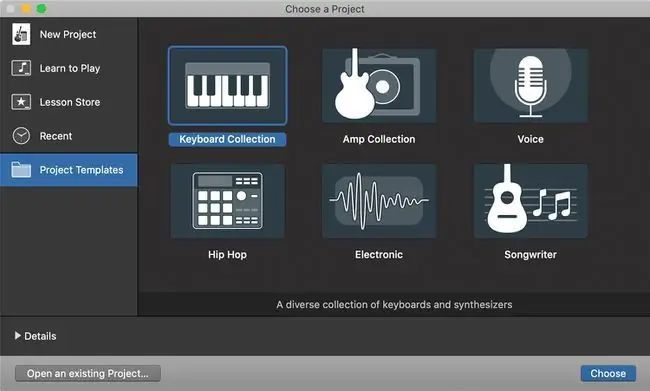
Task: Click the Lesson Store star icon
Action: click(x=21, y=102)
